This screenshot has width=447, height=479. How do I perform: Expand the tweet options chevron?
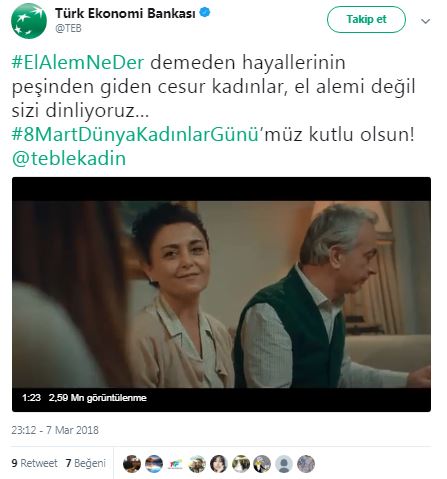(425, 21)
